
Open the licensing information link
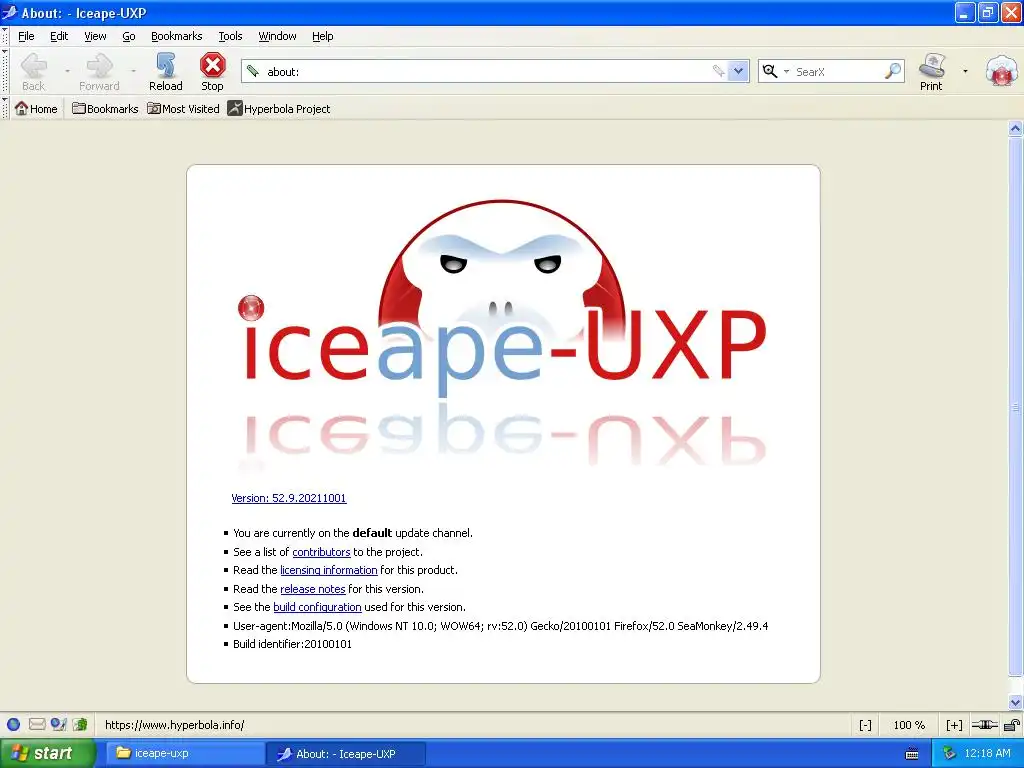click(x=328, y=570)
